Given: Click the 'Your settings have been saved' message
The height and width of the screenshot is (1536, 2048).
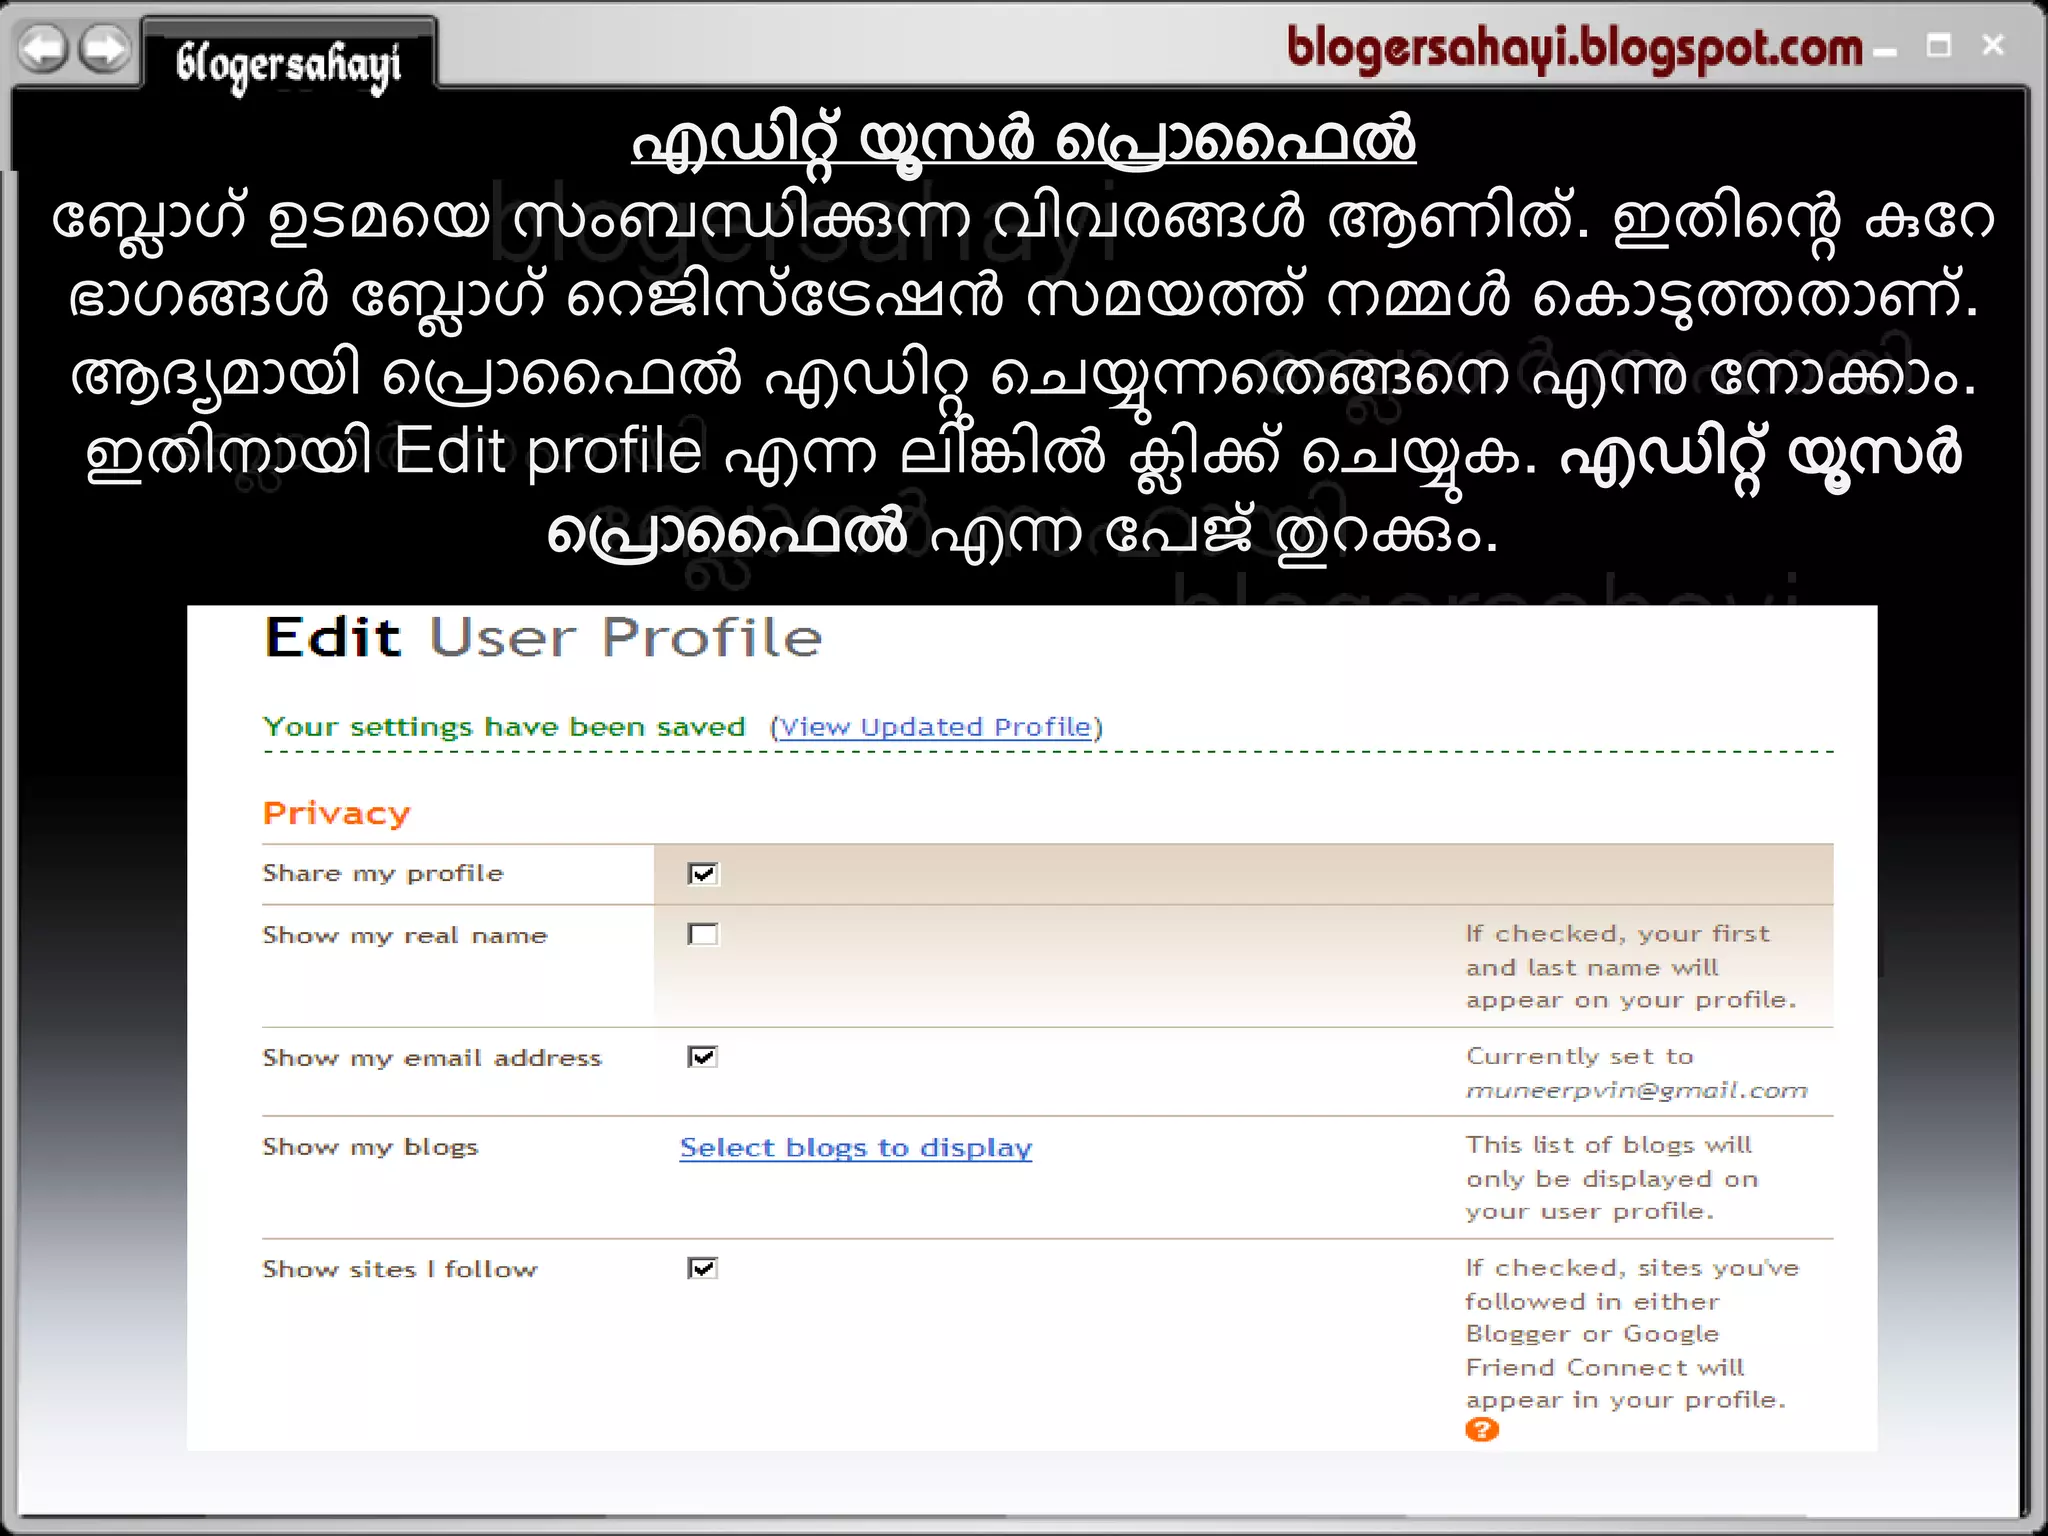Looking at the screenshot, I should click(x=504, y=727).
